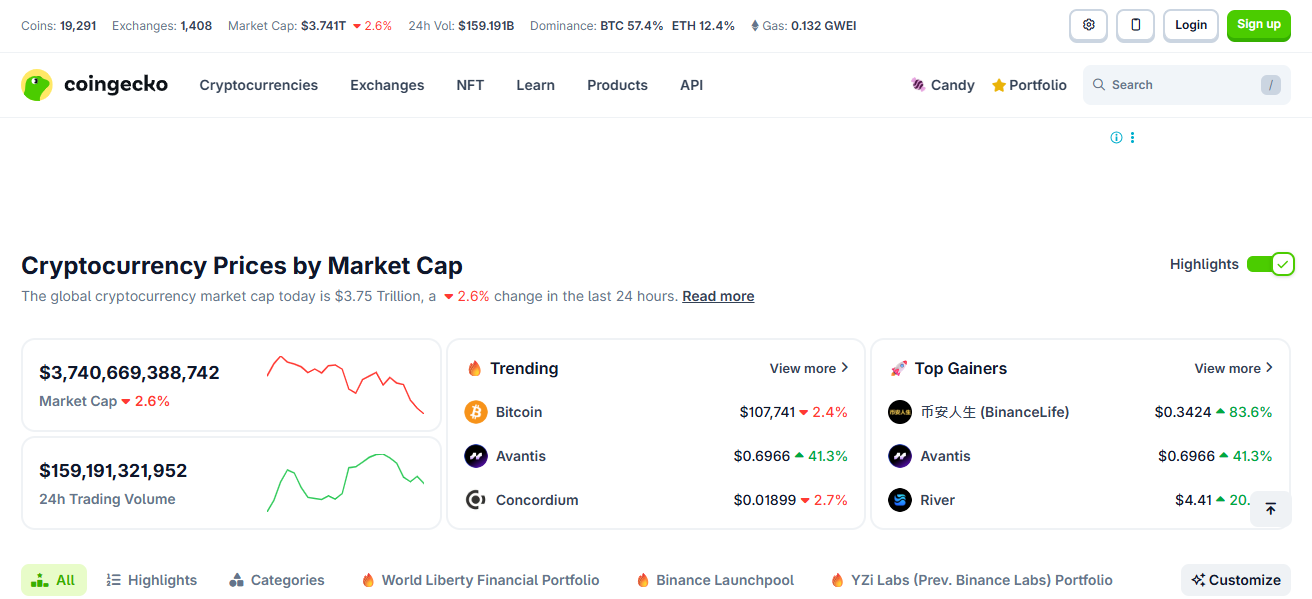Click the CoinGecko gecko logo
Viewport: 1312px width, 599px height.
37,85
